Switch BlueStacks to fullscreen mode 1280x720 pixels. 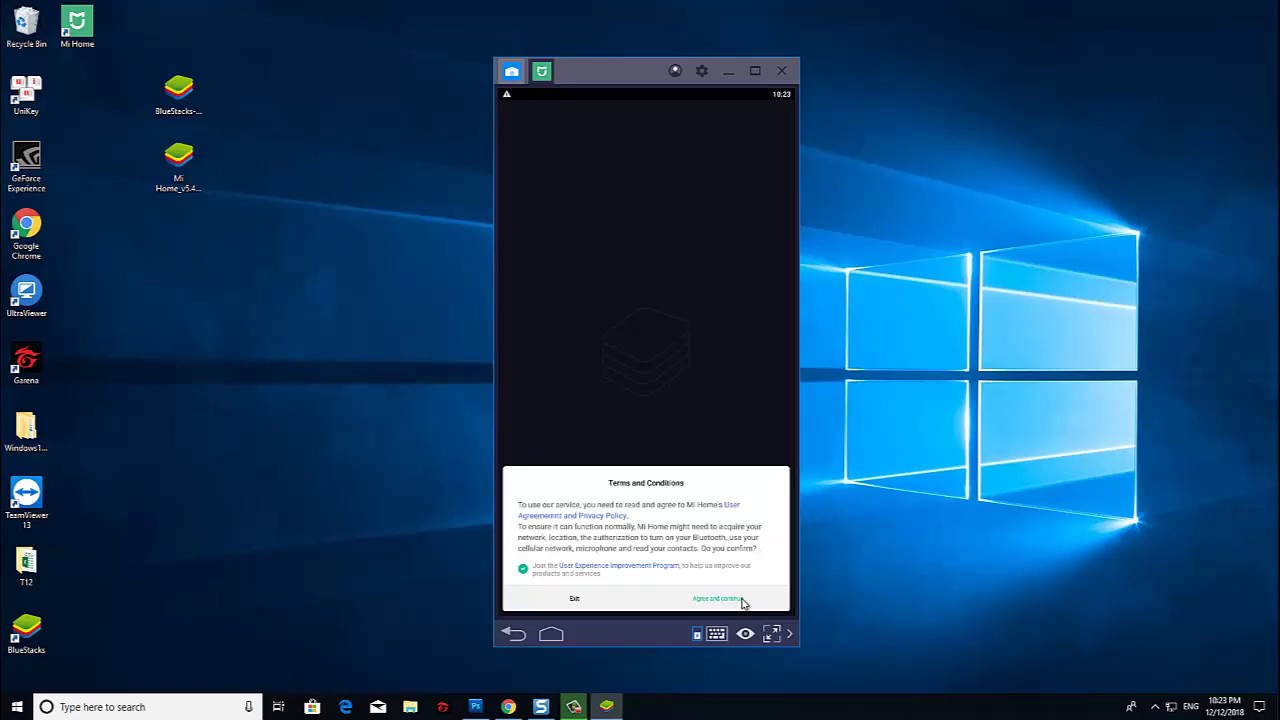pyautogui.click(x=771, y=634)
